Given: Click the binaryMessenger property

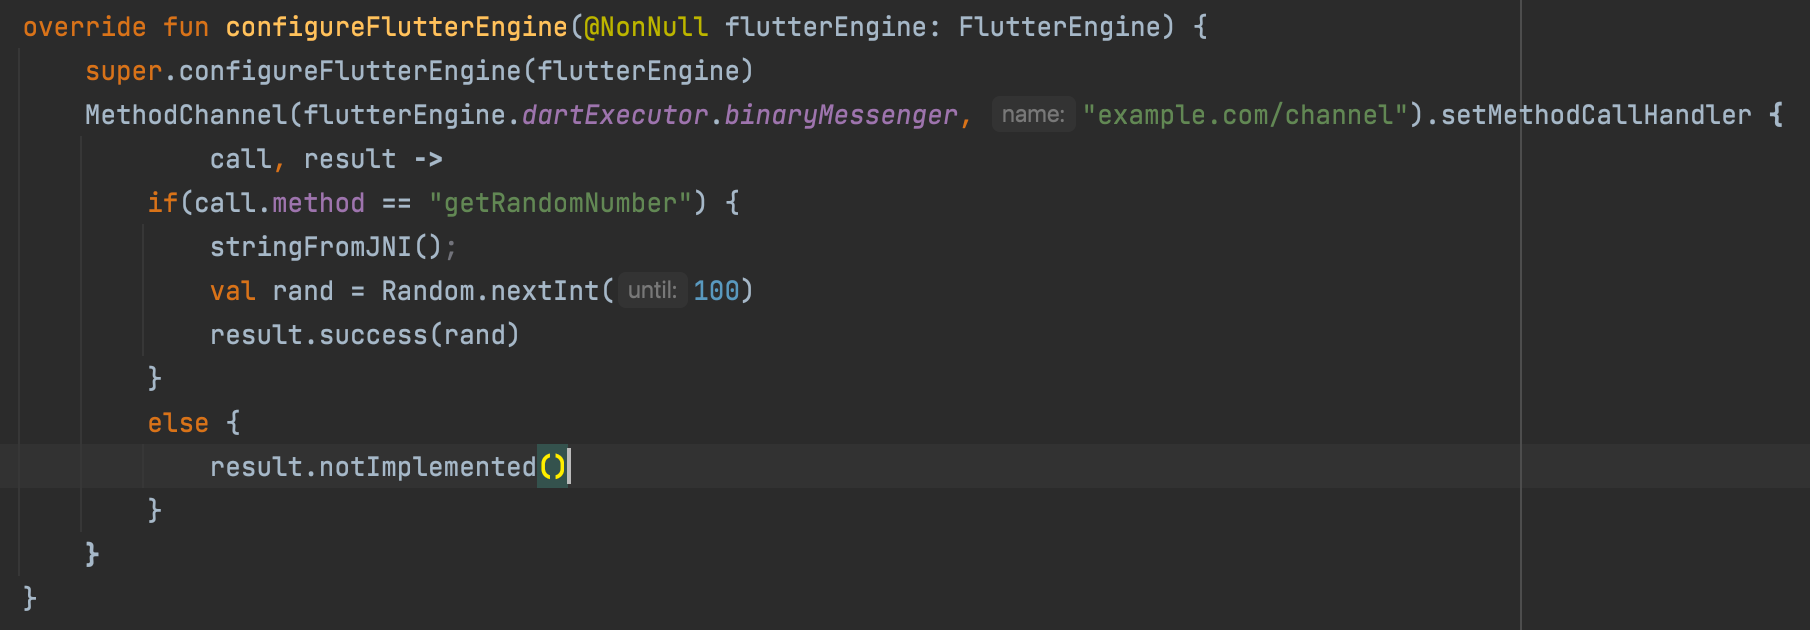Looking at the screenshot, I should [x=841, y=116].
